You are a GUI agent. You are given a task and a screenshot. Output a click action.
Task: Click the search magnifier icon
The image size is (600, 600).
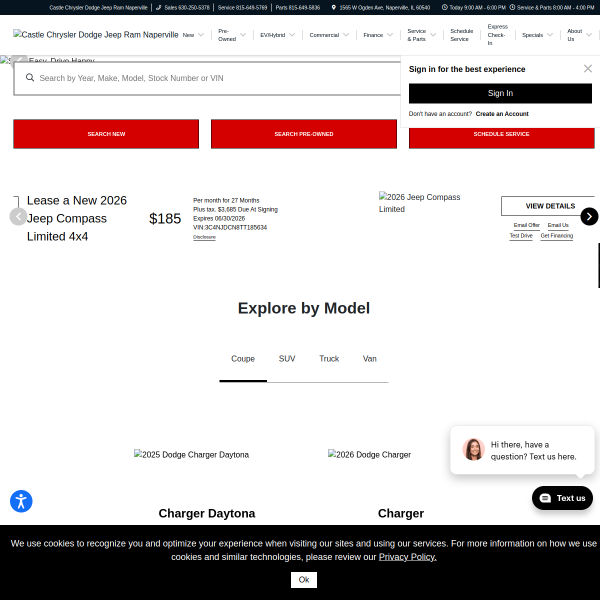tap(30, 78)
